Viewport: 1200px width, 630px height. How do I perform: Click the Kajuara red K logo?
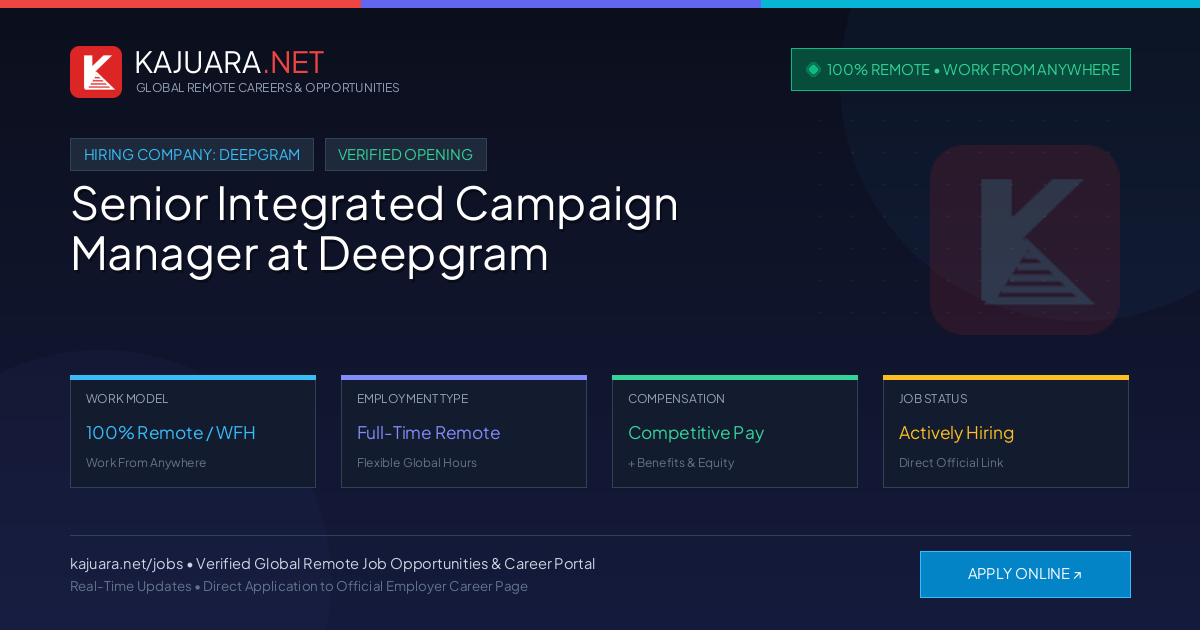[x=96, y=72]
